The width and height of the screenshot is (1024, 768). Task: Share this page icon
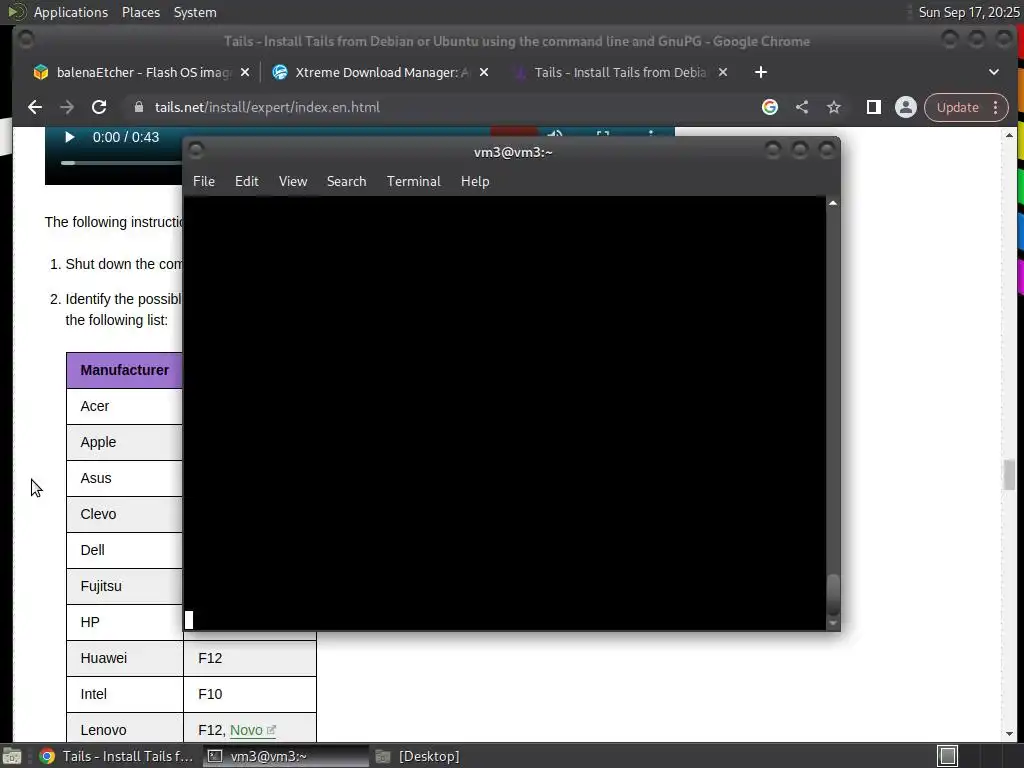tap(802, 107)
